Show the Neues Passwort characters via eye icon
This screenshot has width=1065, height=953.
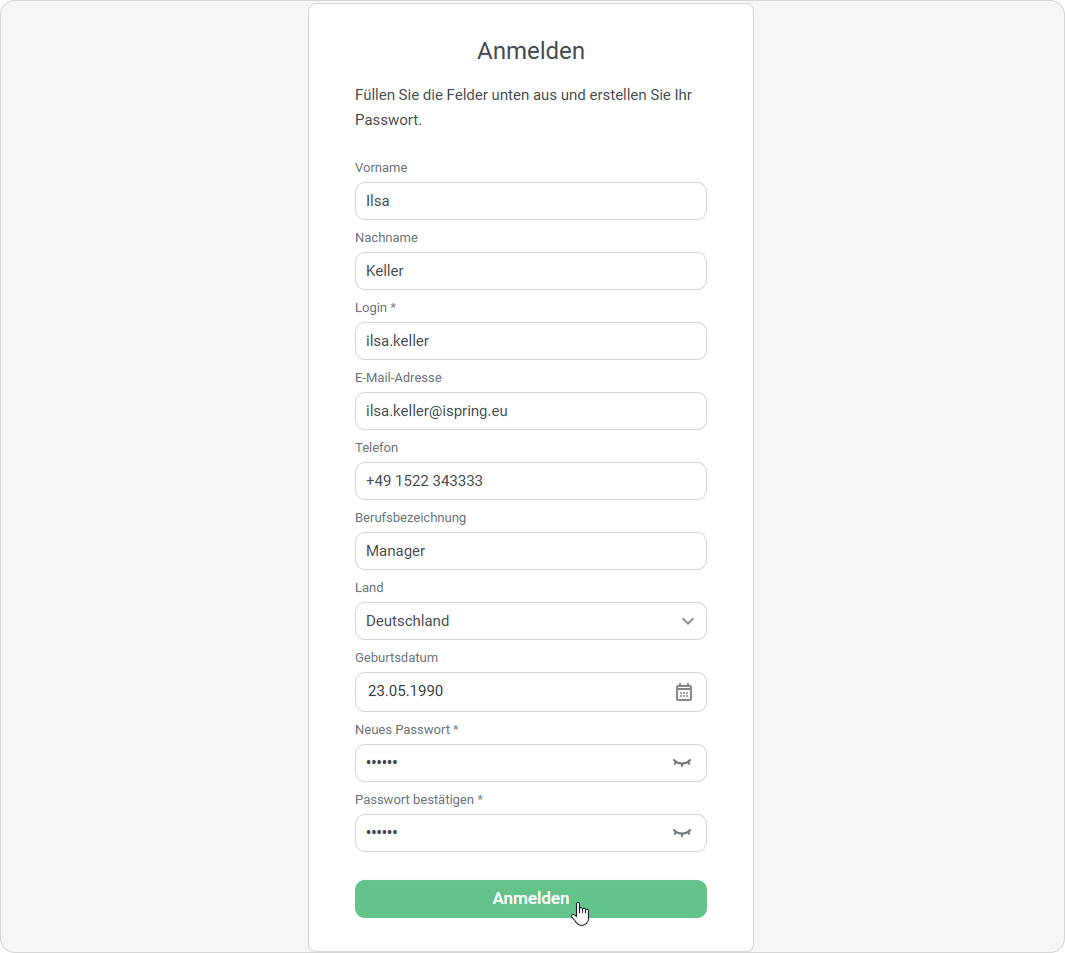tap(682, 763)
